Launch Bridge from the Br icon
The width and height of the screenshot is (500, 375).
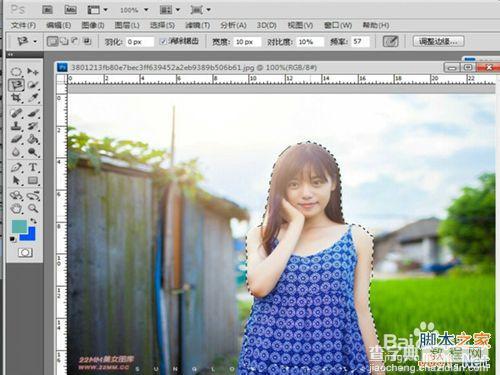pyautogui.click(x=47, y=10)
